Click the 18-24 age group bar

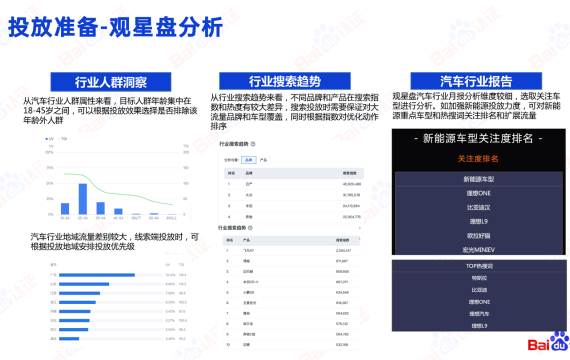[65, 209]
